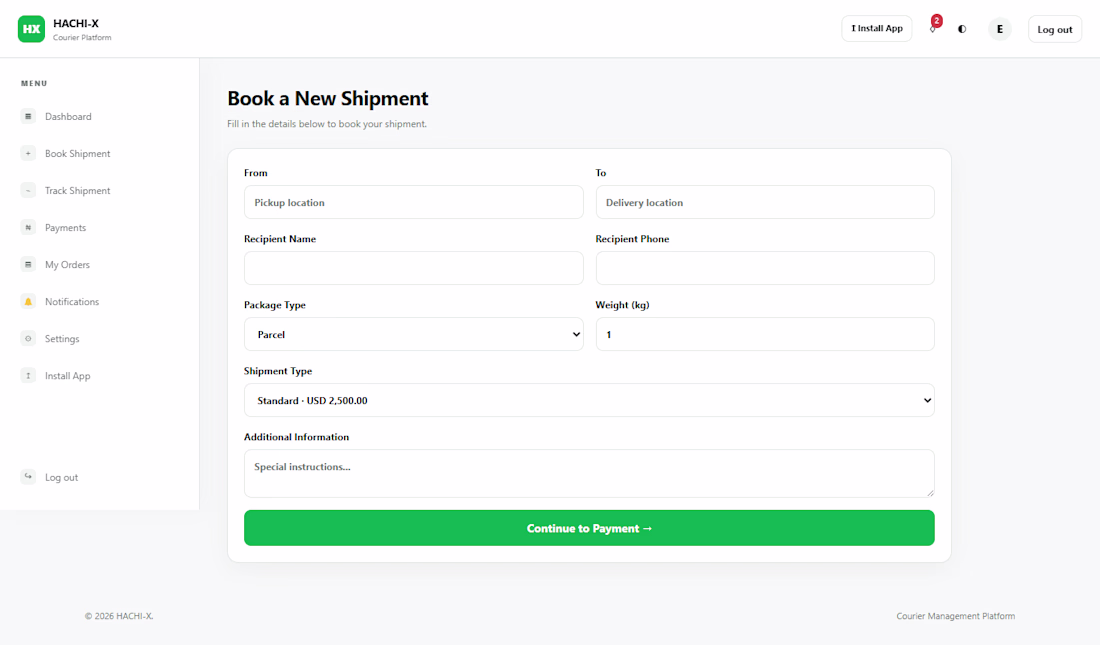Click Install App in the sidebar menu
The height and width of the screenshot is (645, 1100).
tap(67, 376)
